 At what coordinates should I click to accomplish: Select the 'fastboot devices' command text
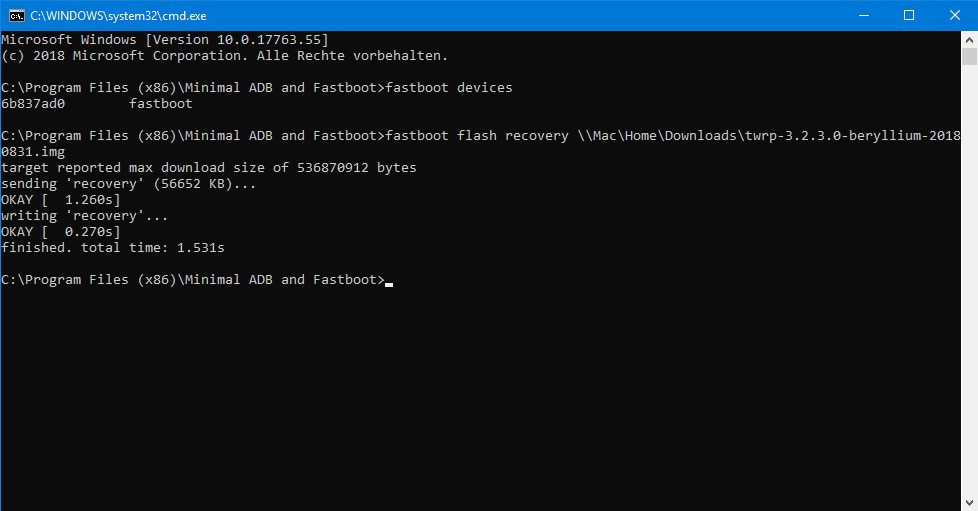449,87
